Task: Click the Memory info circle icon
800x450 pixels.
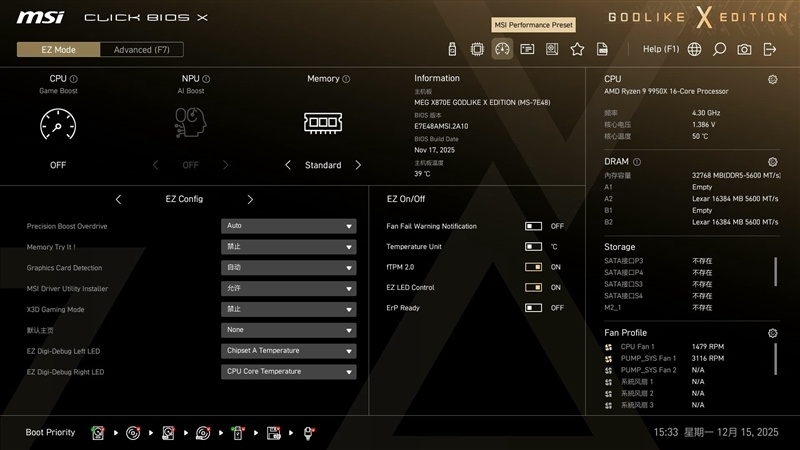Action: click(x=346, y=79)
